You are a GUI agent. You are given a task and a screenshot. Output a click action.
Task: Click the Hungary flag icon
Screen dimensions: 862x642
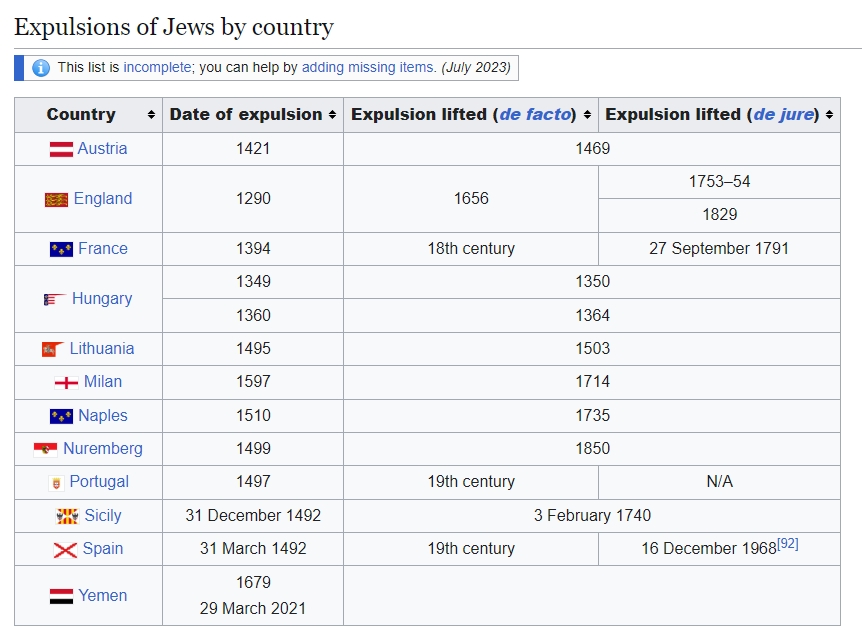[55, 300]
